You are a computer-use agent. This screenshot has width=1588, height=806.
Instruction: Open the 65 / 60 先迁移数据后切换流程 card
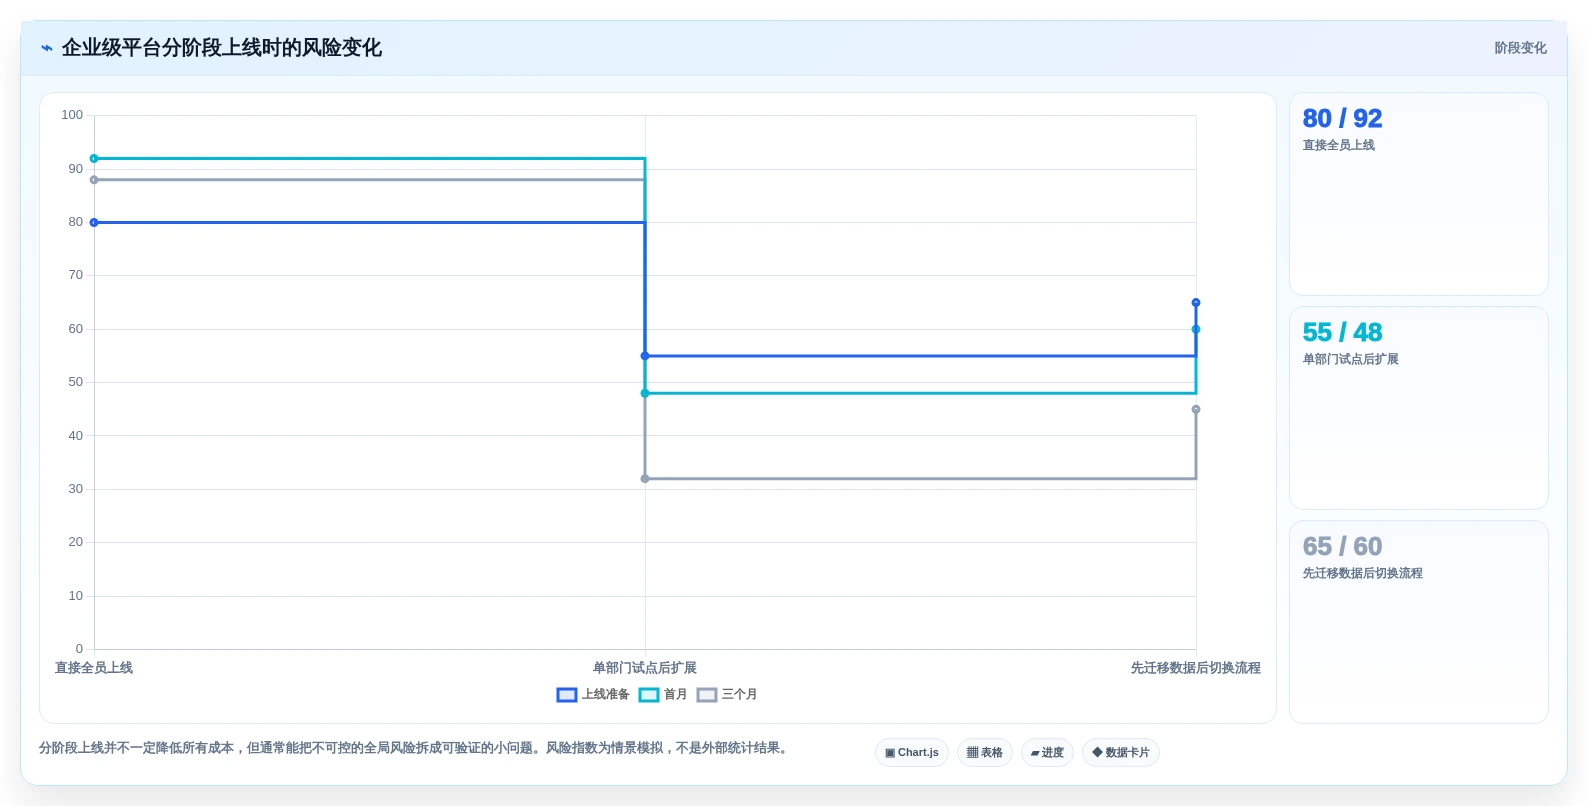point(1419,622)
